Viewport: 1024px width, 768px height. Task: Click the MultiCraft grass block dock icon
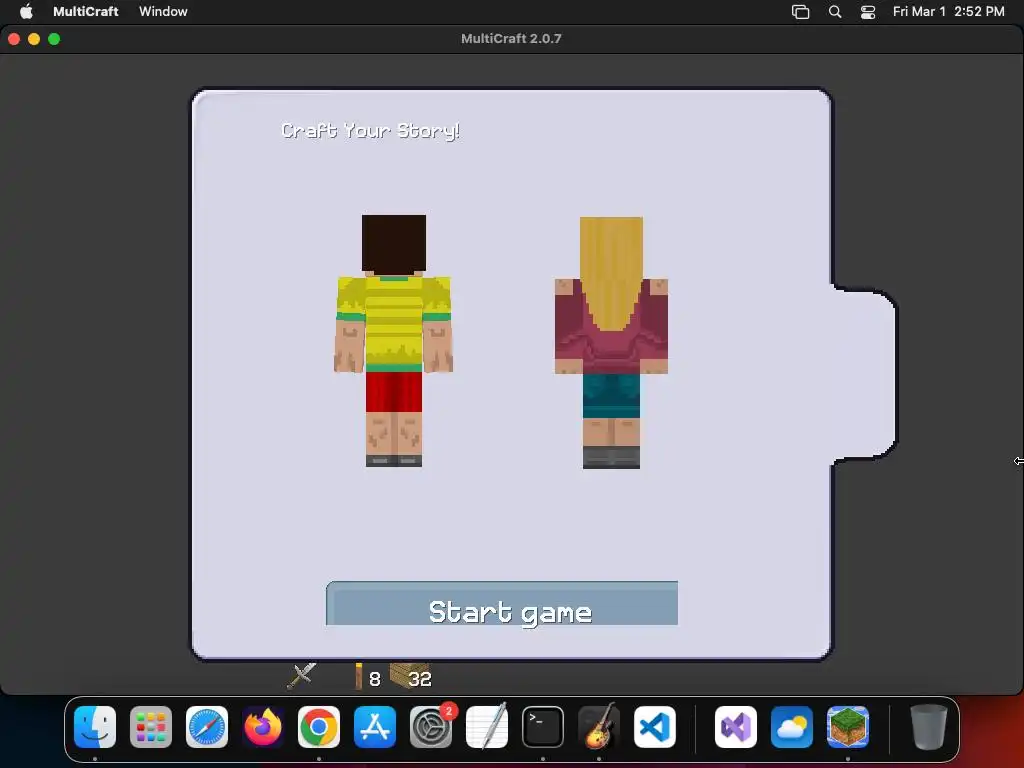click(848, 727)
